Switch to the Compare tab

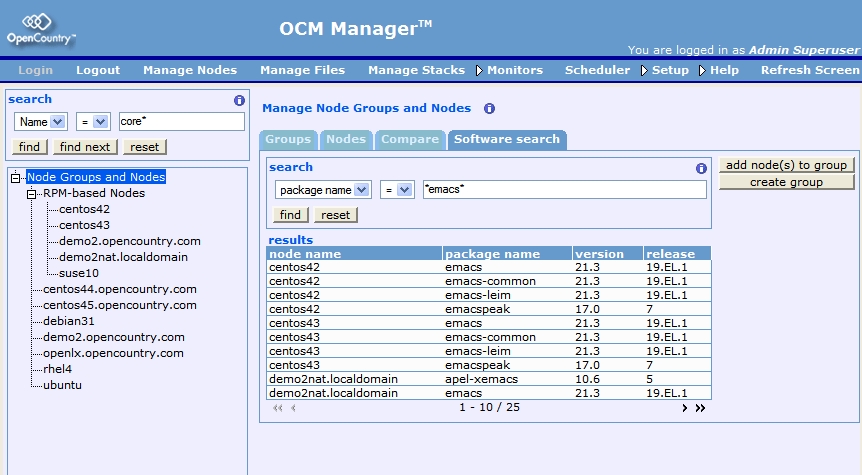(x=409, y=140)
